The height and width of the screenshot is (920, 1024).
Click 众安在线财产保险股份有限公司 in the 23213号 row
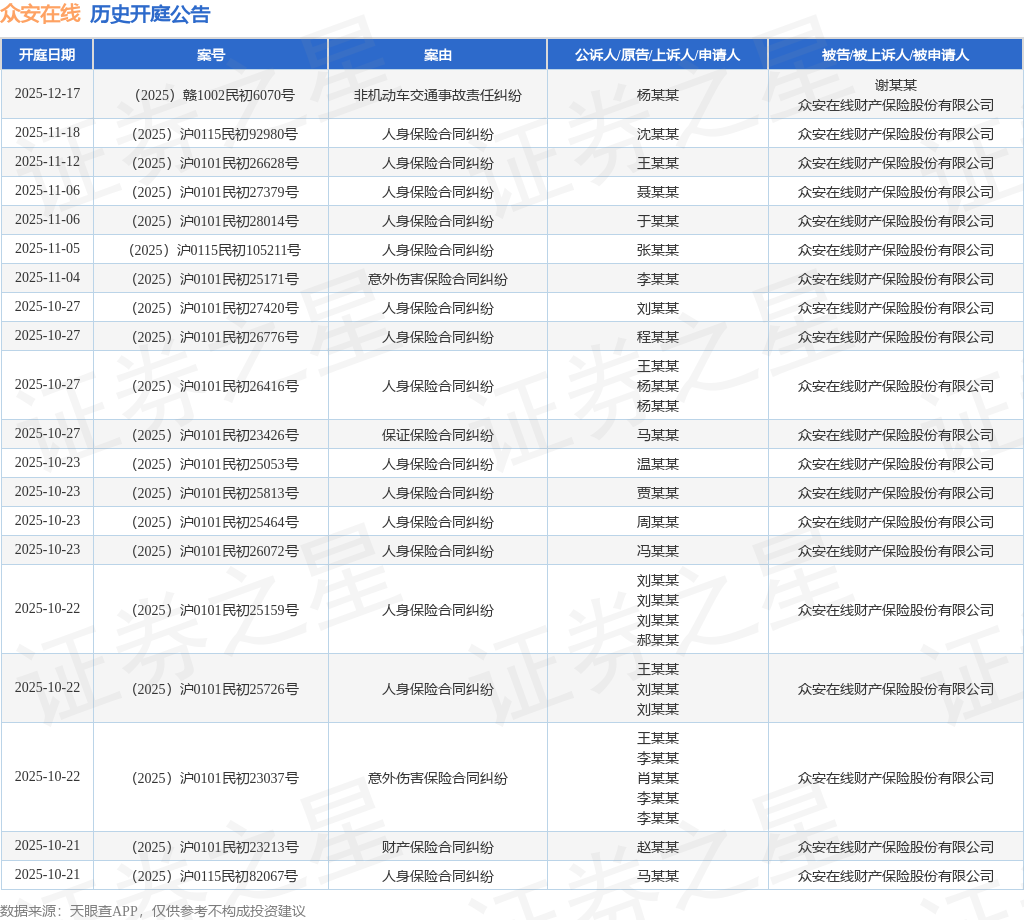pyautogui.click(x=895, y=848)
